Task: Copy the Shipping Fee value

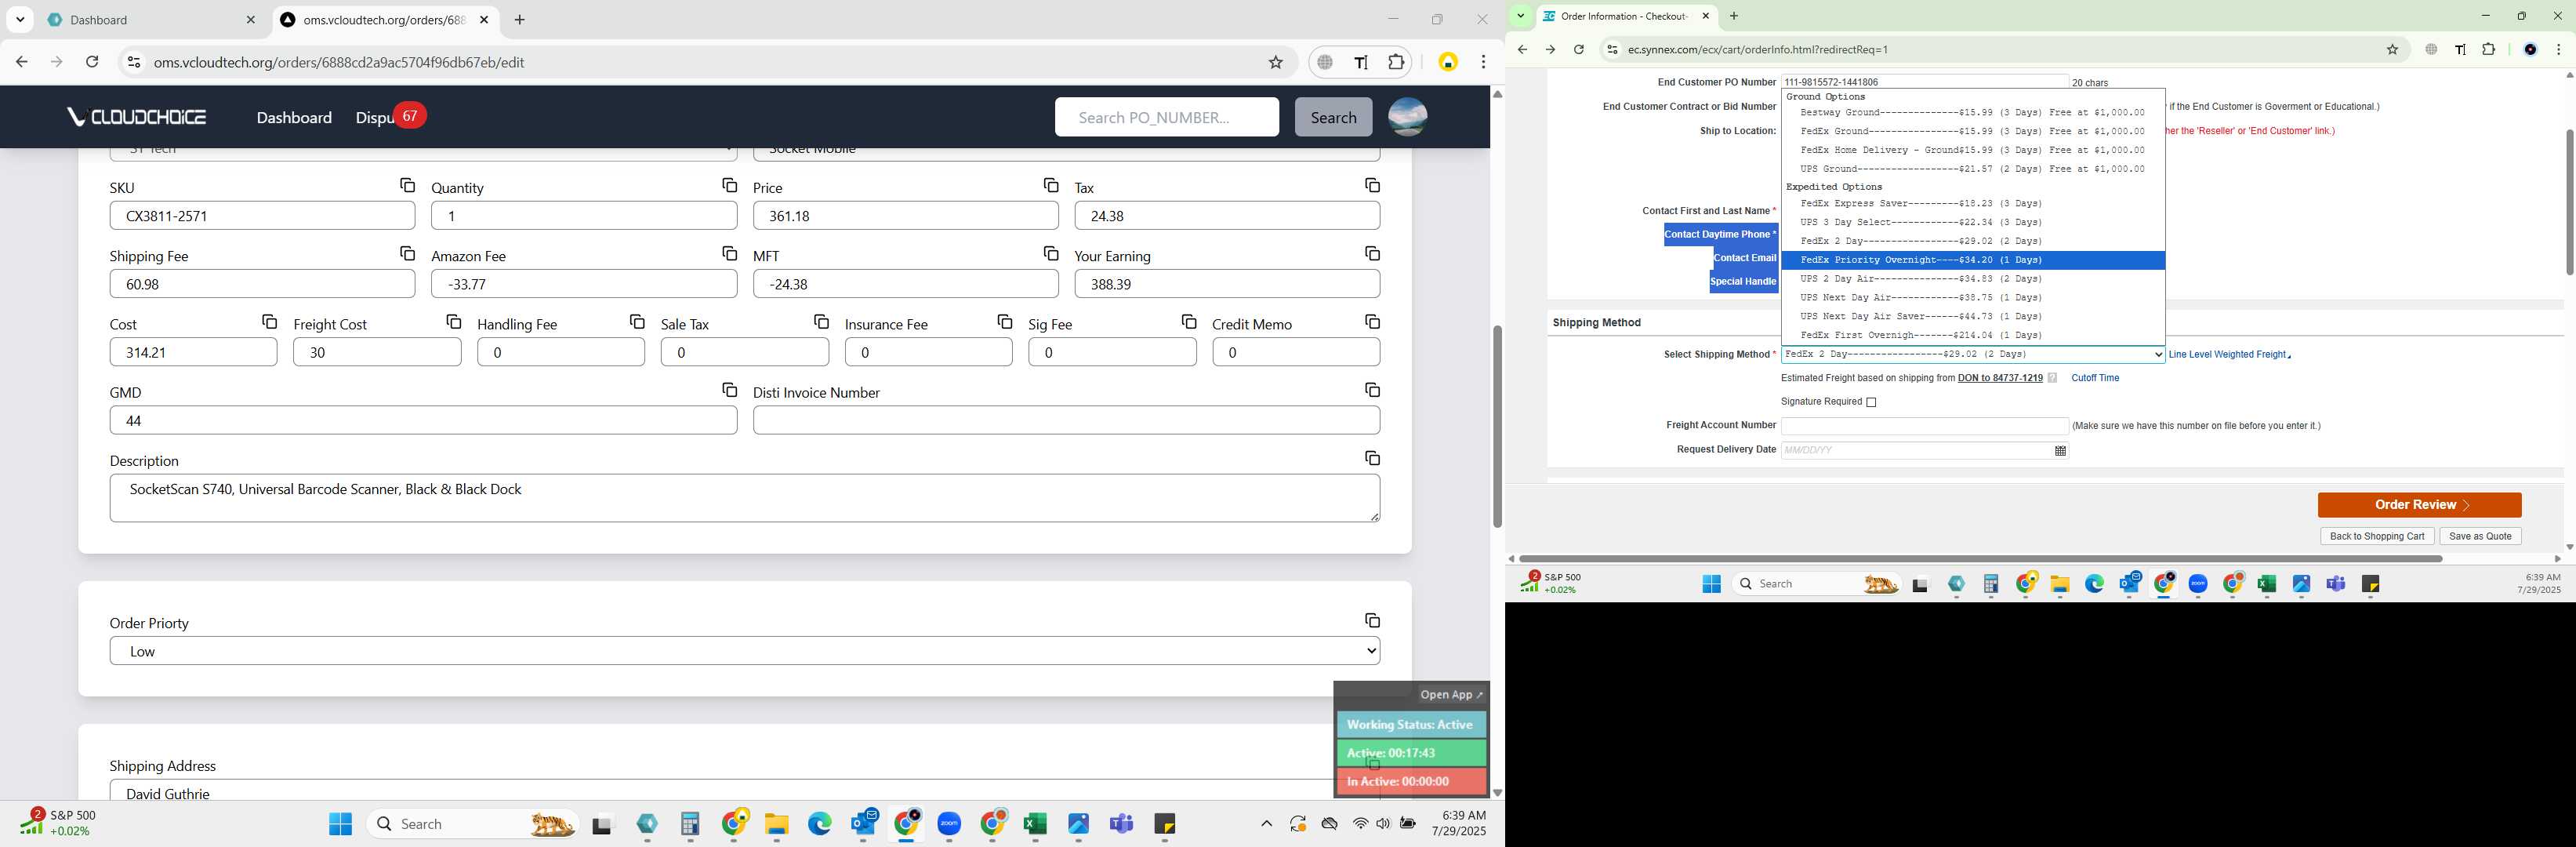Action: tap(407, 254)
